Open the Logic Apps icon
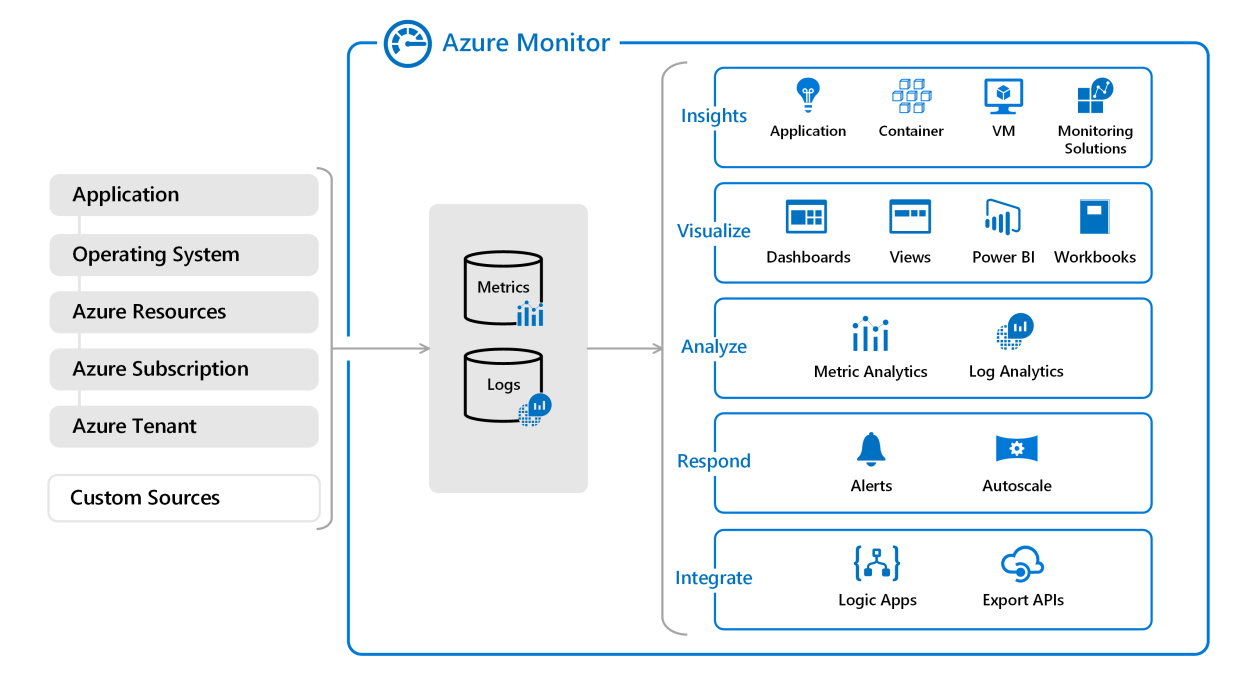 (x=877, y=563)
